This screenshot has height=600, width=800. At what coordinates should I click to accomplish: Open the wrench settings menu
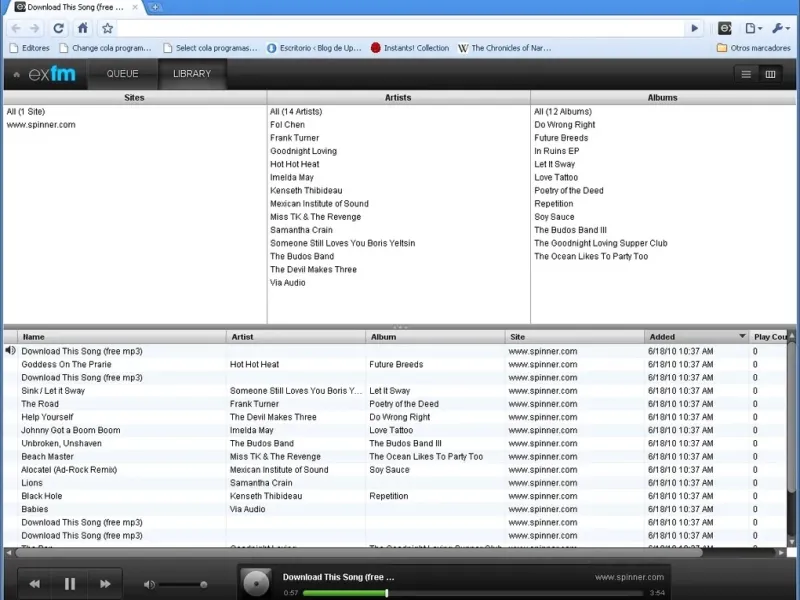tap(781, 28)
